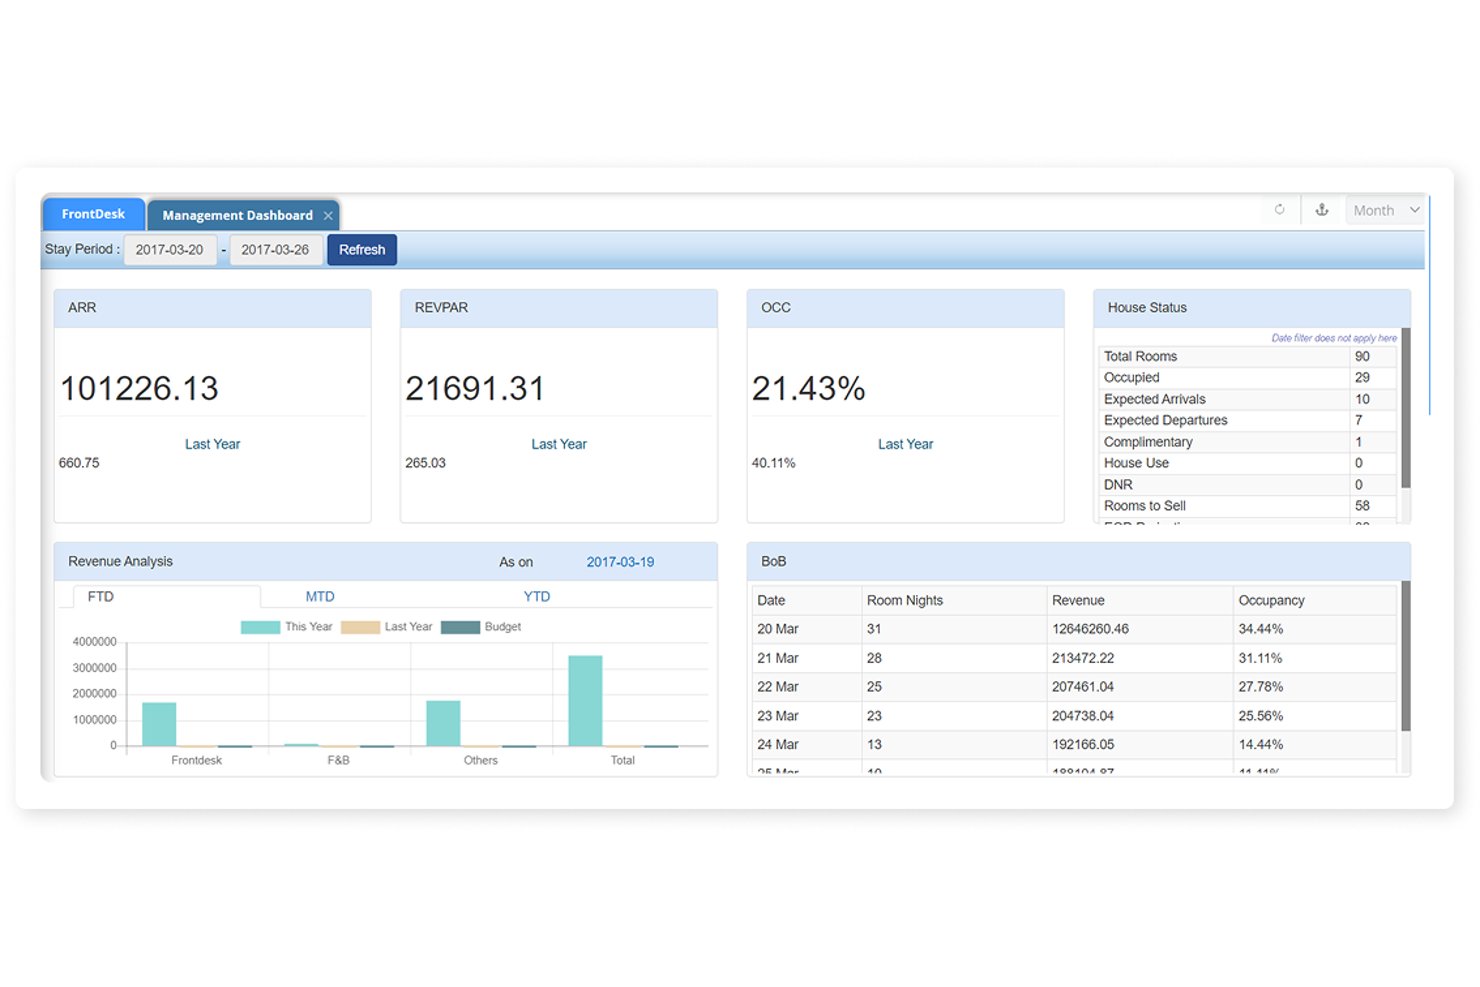The height and width of the screenshot is (987, 1480).
Task: Close the Management Dashboard tab
Action: 328,216
